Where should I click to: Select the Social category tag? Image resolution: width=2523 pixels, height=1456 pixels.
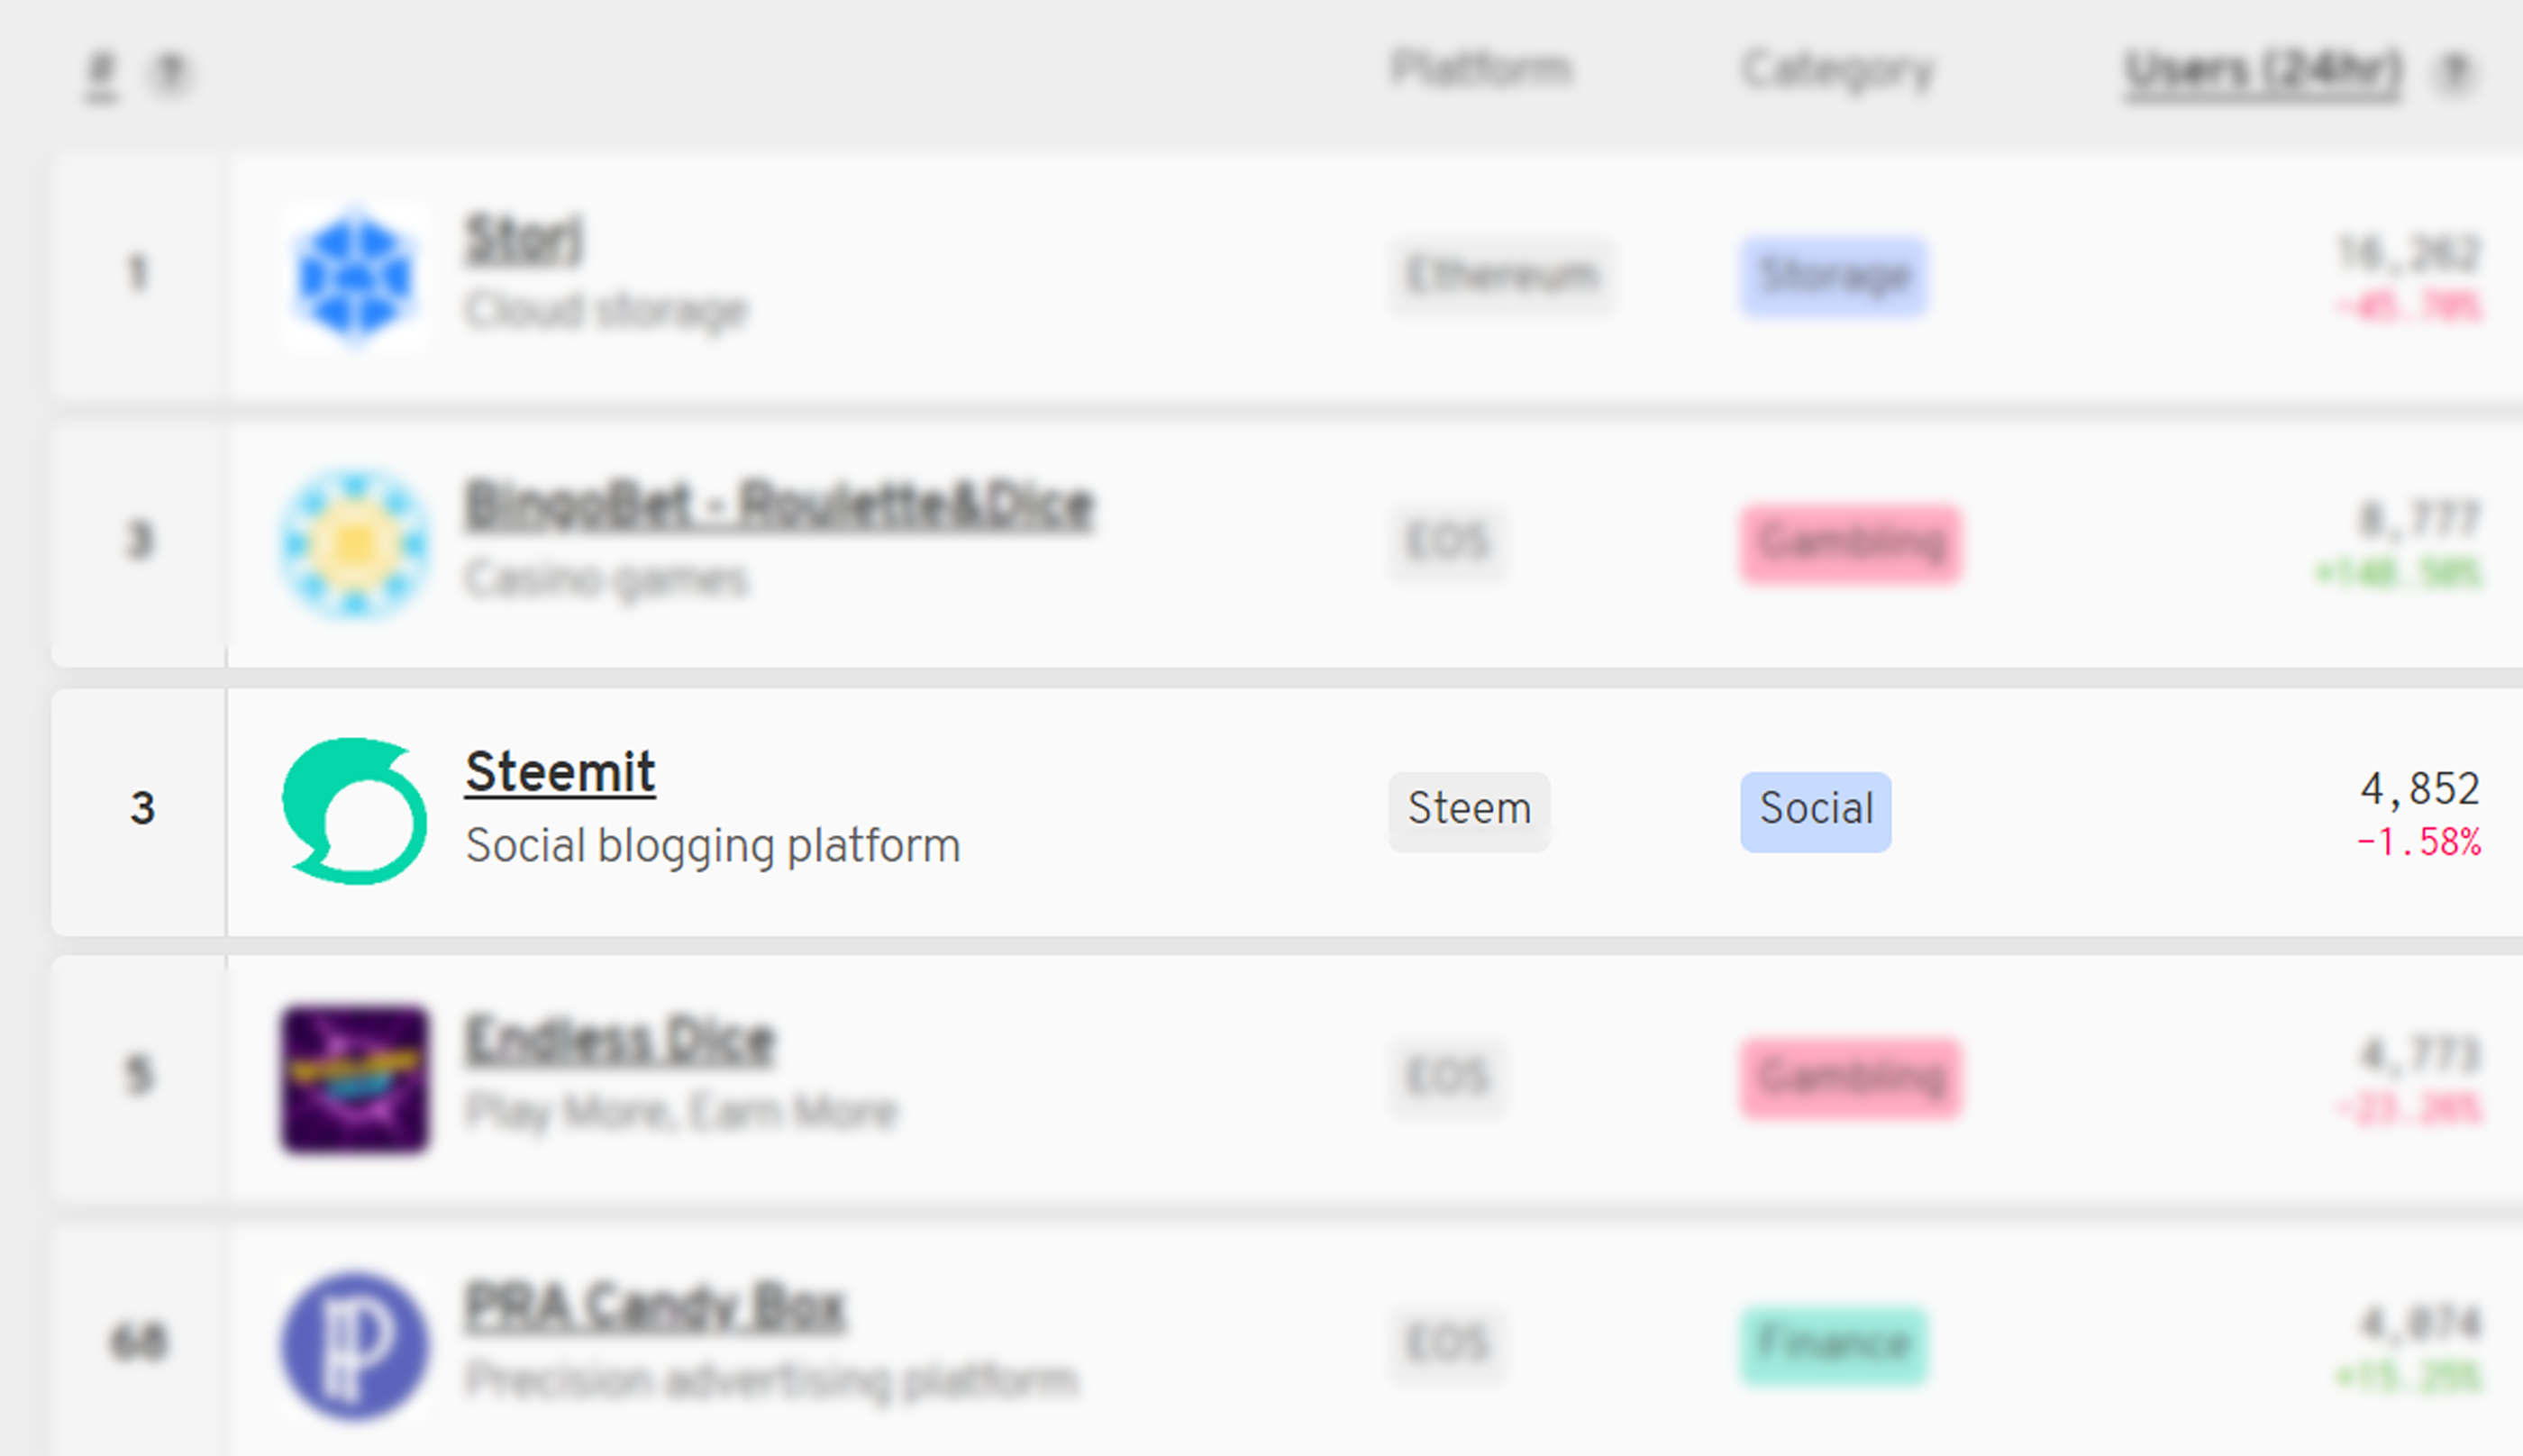click(1816, 811)
